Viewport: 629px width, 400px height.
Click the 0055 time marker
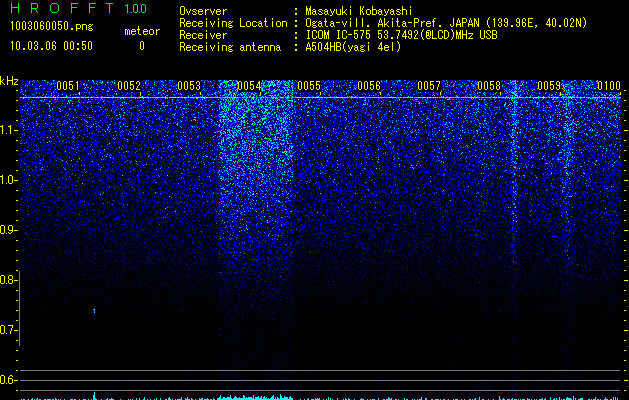tap(309, 86)
